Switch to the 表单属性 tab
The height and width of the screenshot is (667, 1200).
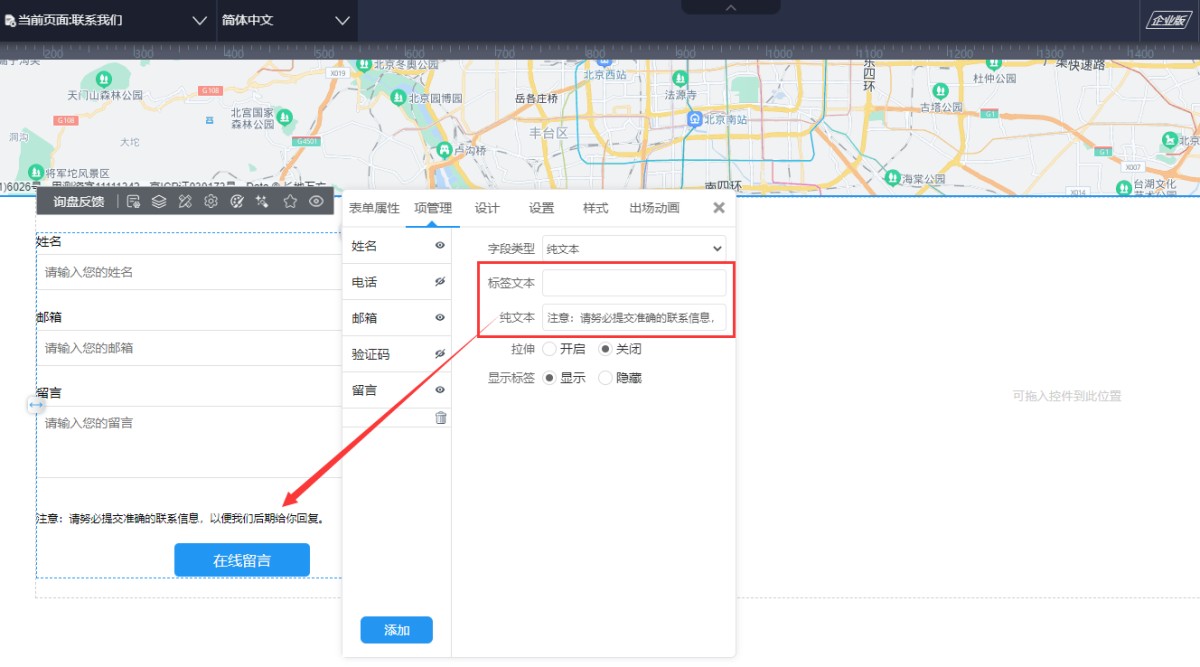point(374,208)
